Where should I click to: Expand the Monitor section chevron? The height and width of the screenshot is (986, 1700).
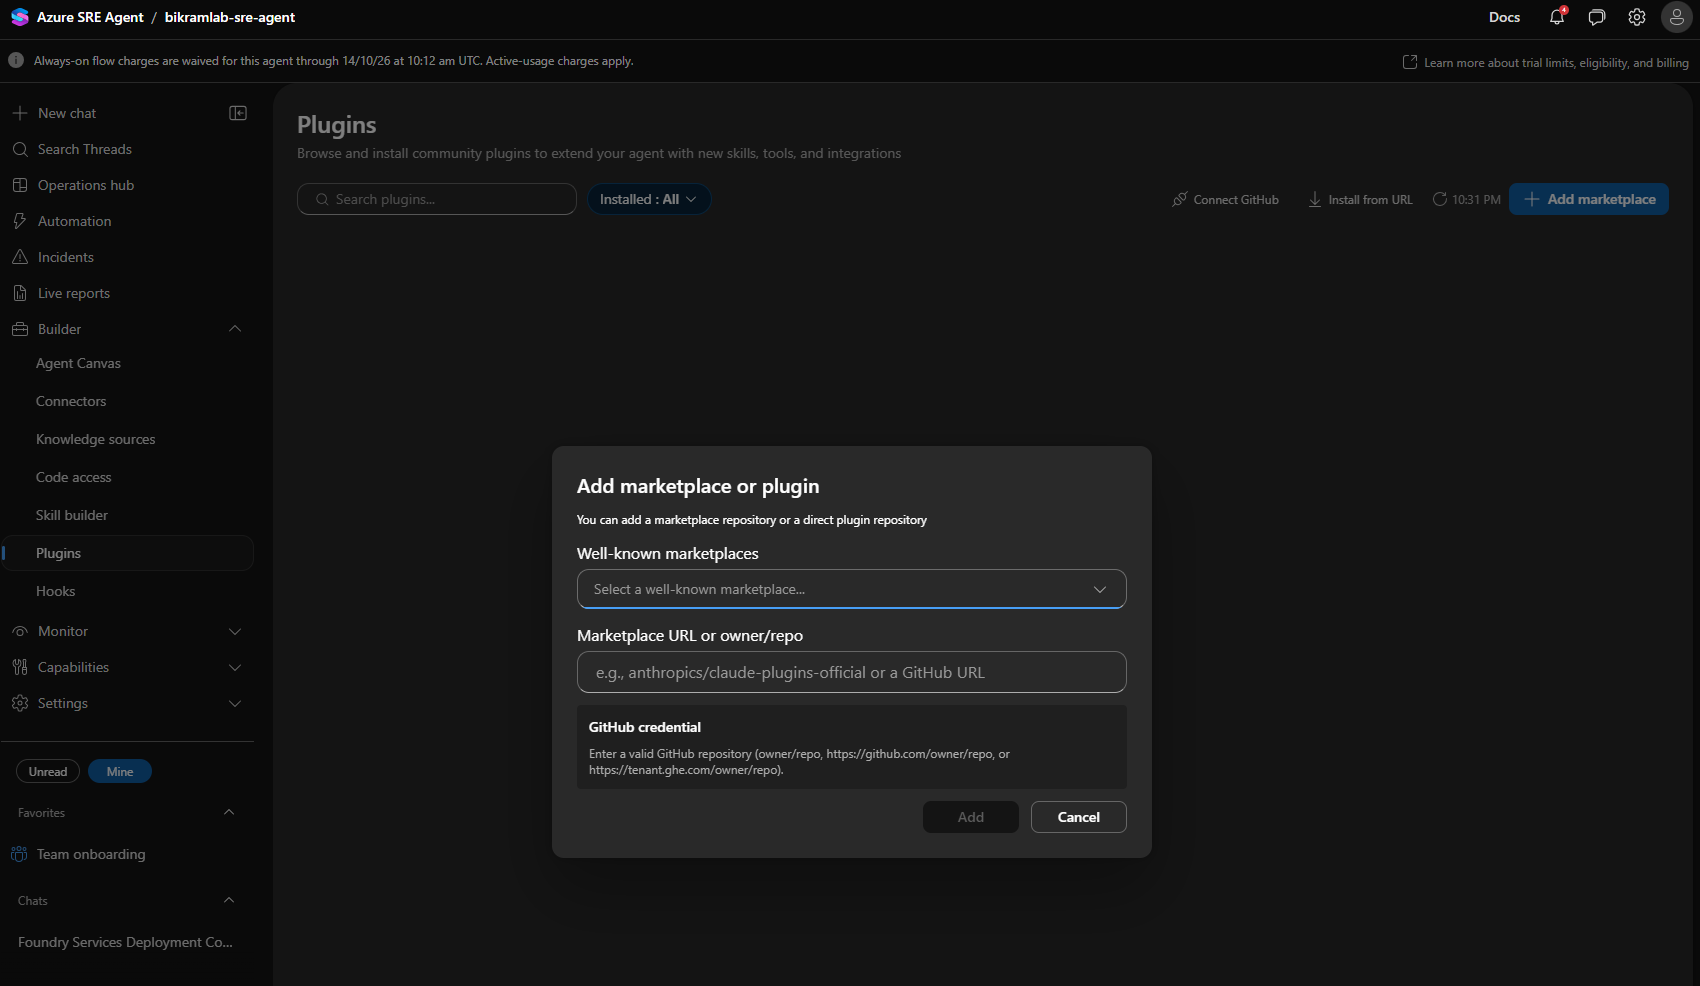click(x=235, y=631)
